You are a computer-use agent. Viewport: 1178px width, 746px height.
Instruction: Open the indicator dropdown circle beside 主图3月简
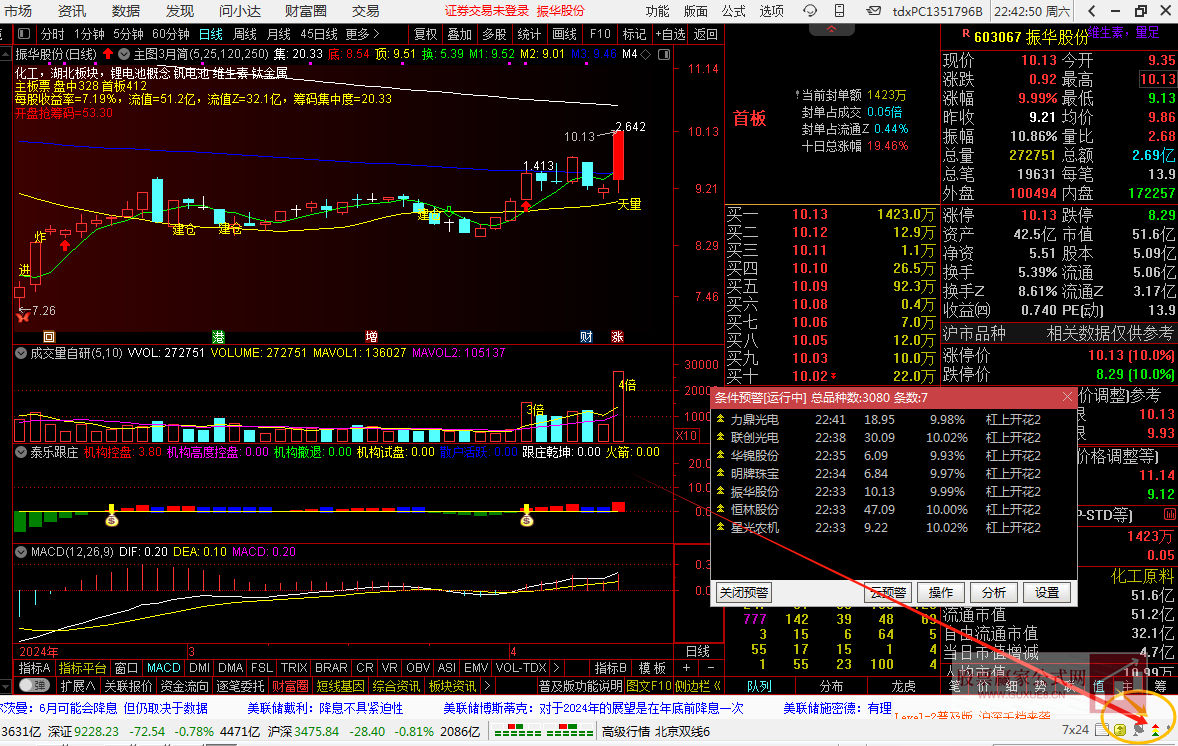pos(124,53)
